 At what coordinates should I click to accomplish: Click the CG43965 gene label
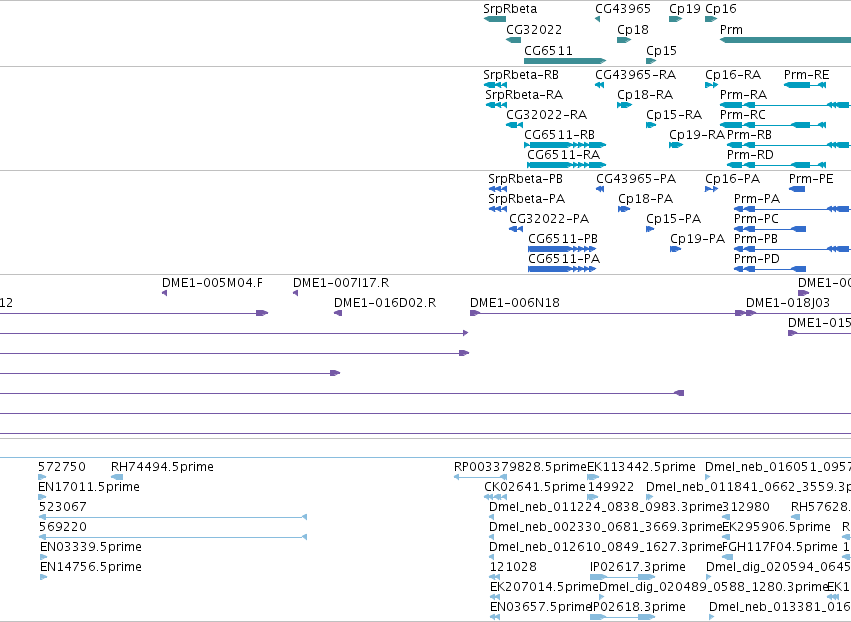tap(623, 9)
